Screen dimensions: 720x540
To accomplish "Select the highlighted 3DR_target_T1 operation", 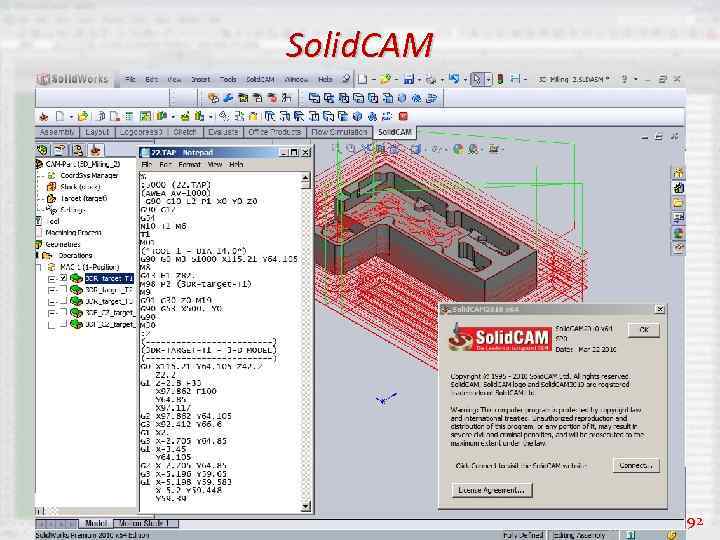I will coord(109,278).
